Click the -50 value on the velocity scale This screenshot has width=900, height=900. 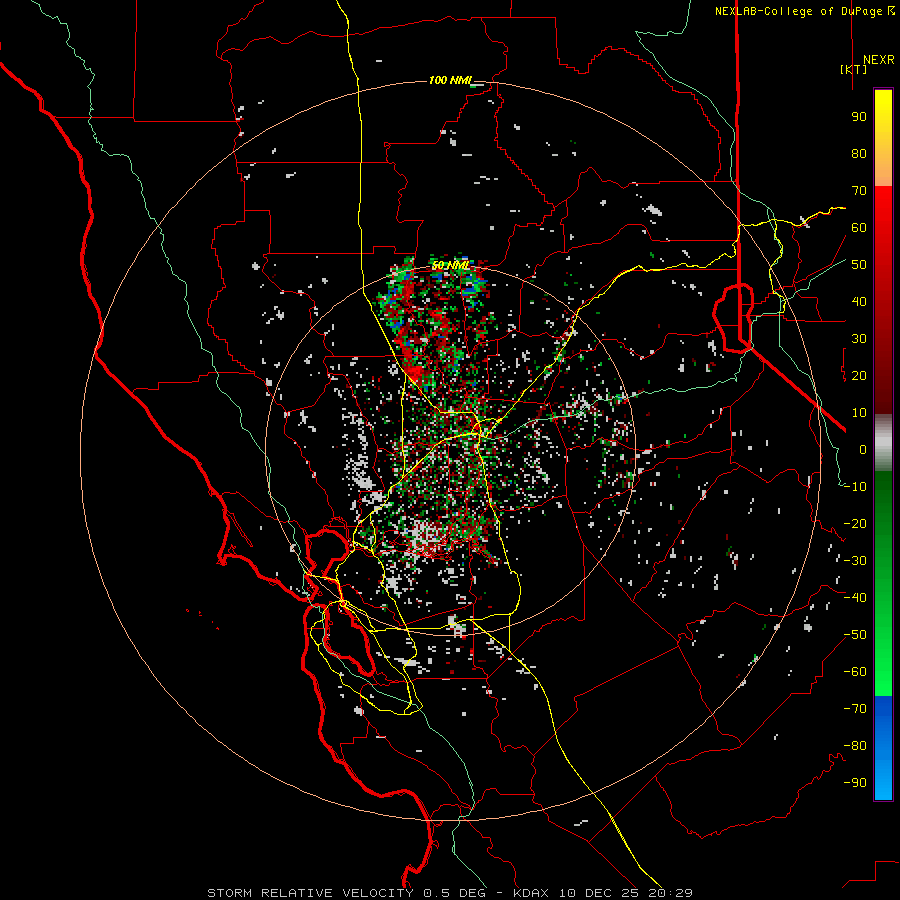point(855,635)
